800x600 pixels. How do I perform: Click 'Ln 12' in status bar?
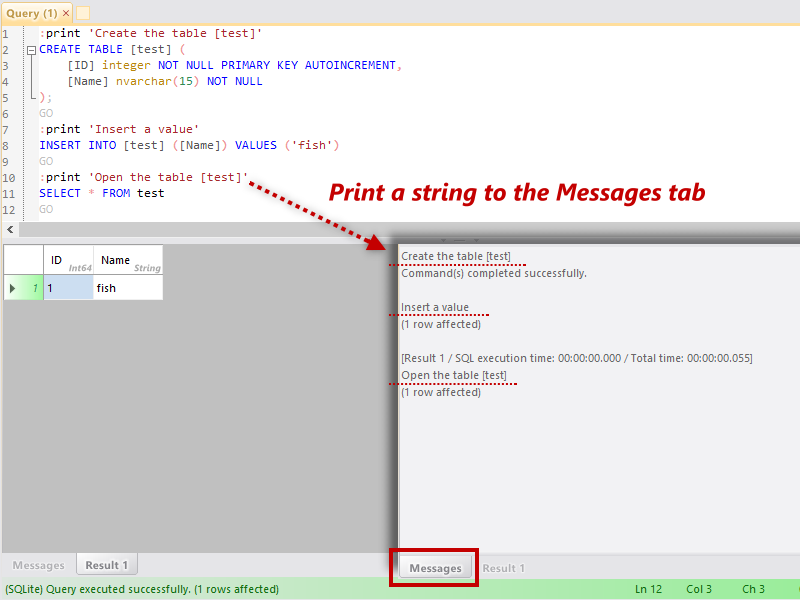click(648, 589)
